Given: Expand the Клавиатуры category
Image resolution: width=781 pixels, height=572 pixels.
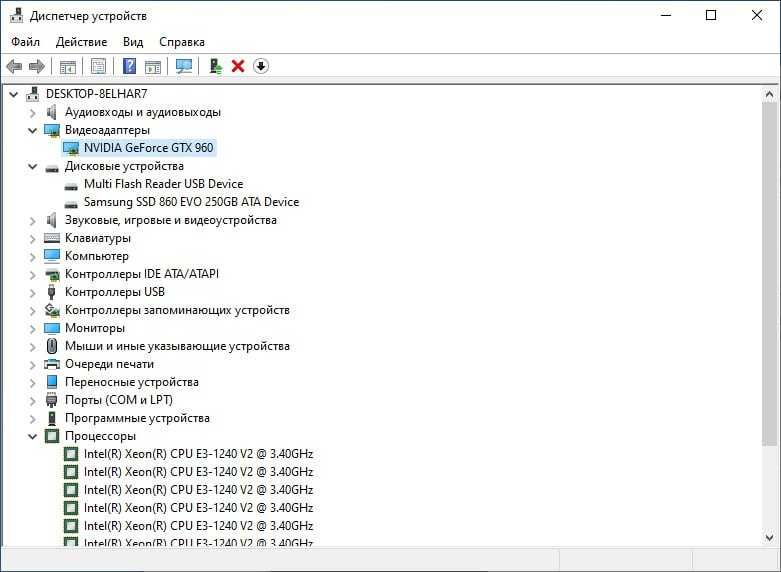Looking at the screenshot, I should [33, 239].
